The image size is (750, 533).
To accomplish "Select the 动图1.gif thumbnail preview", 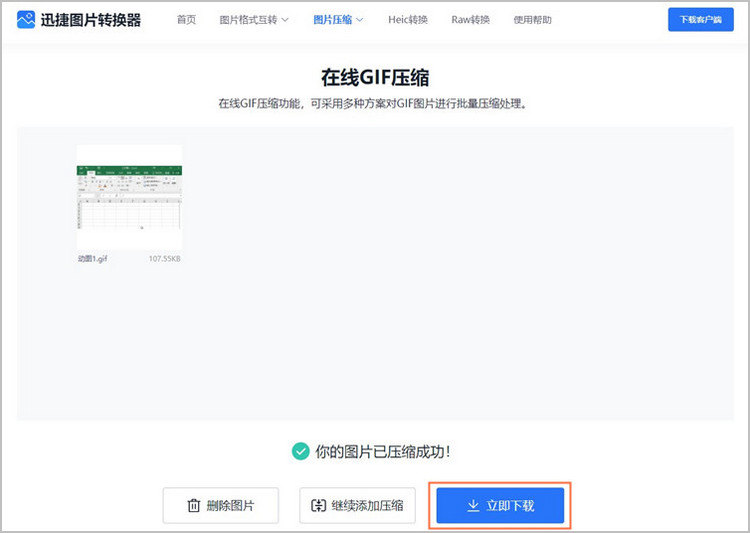I will [129, 198].
